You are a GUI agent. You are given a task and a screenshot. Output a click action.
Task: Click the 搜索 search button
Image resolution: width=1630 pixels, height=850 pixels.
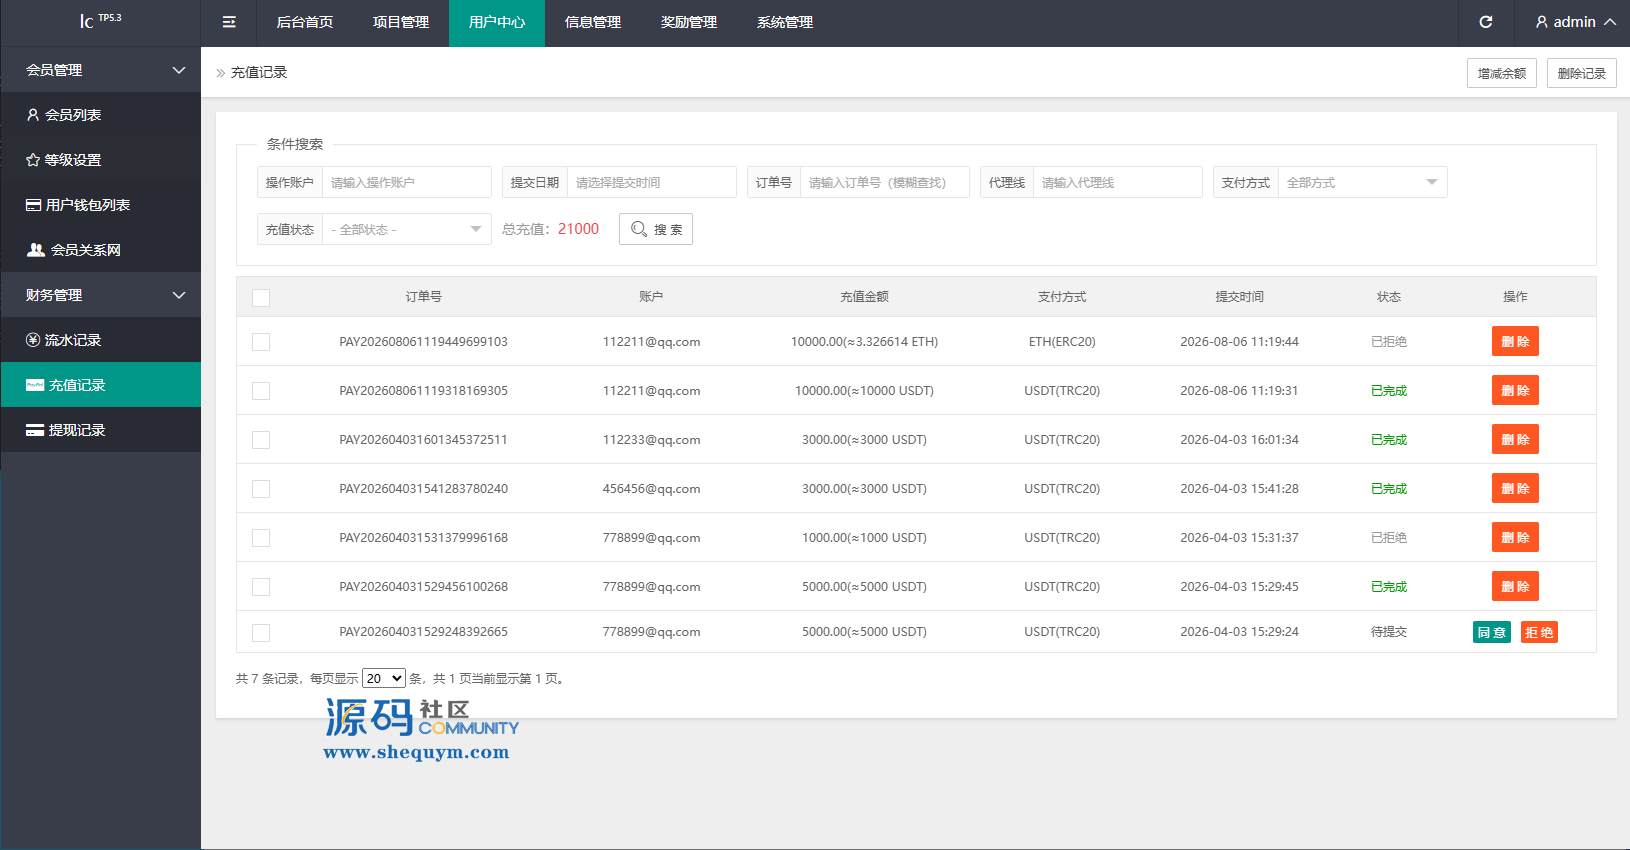[x=656, y=229]
